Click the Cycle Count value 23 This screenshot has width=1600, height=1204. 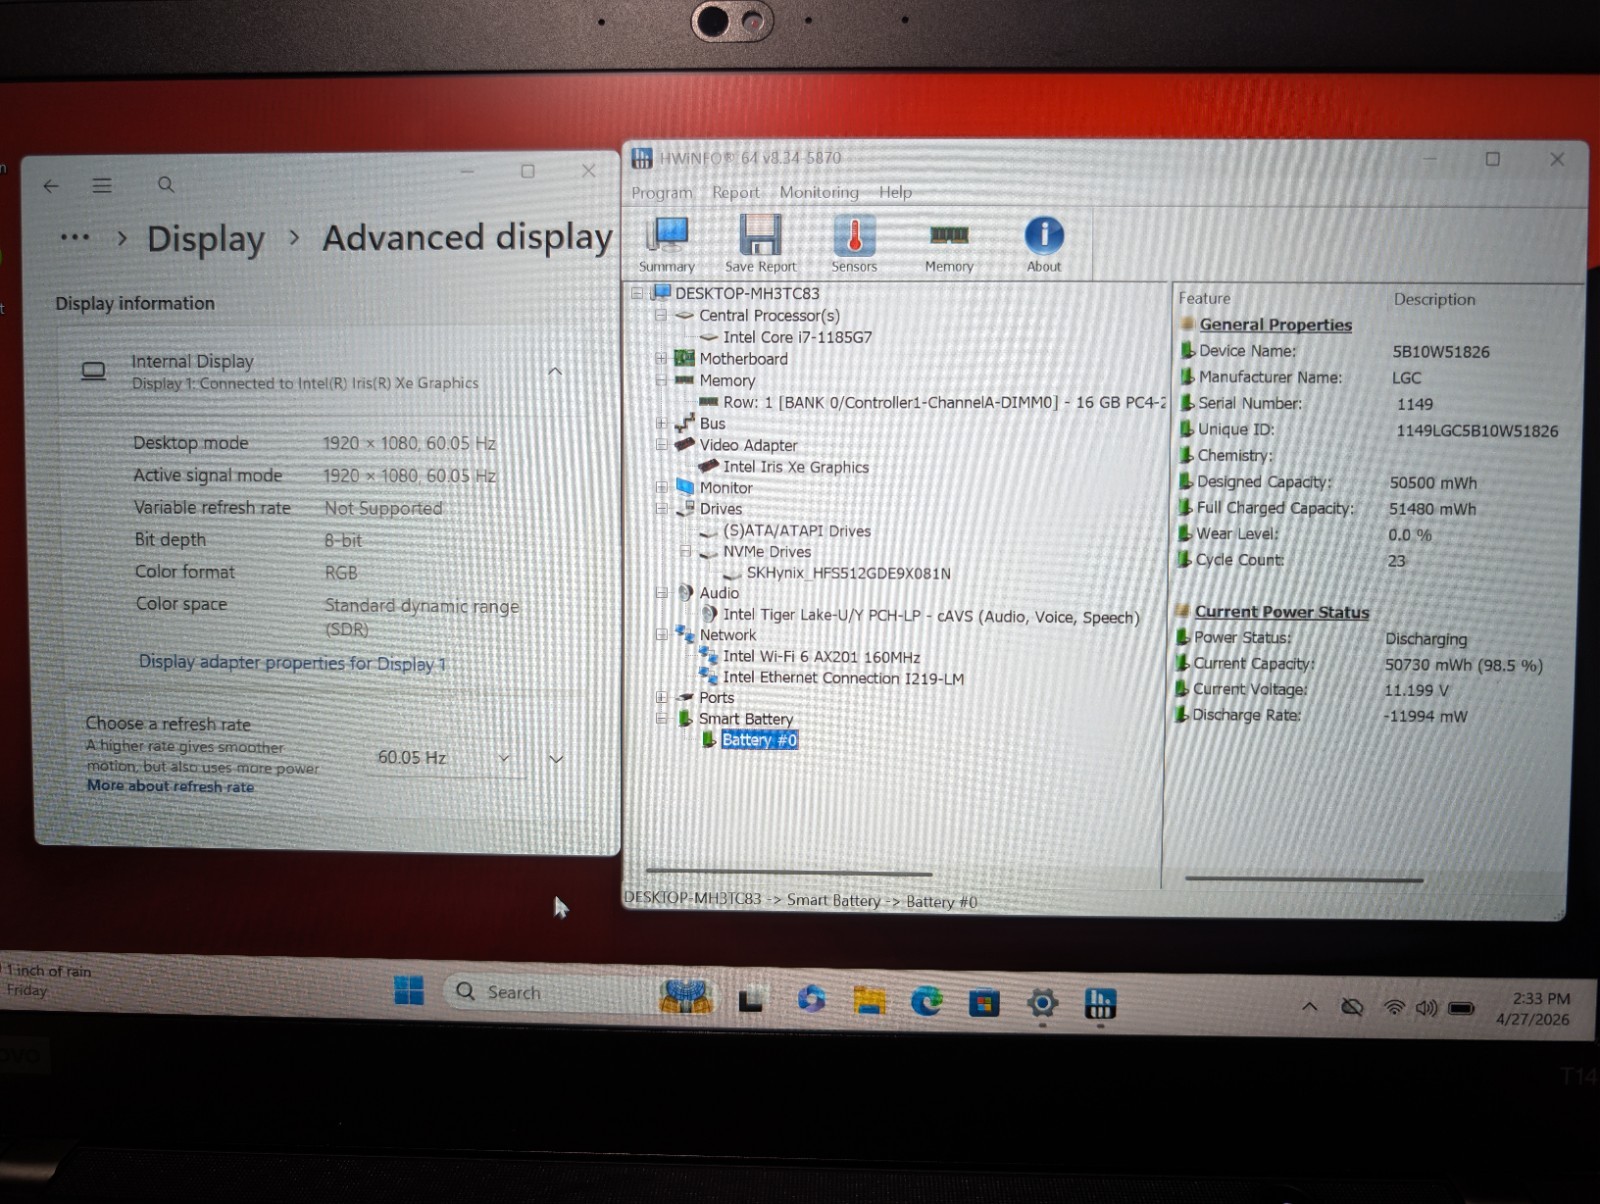pyautogui.click(x=1396, y=560)
